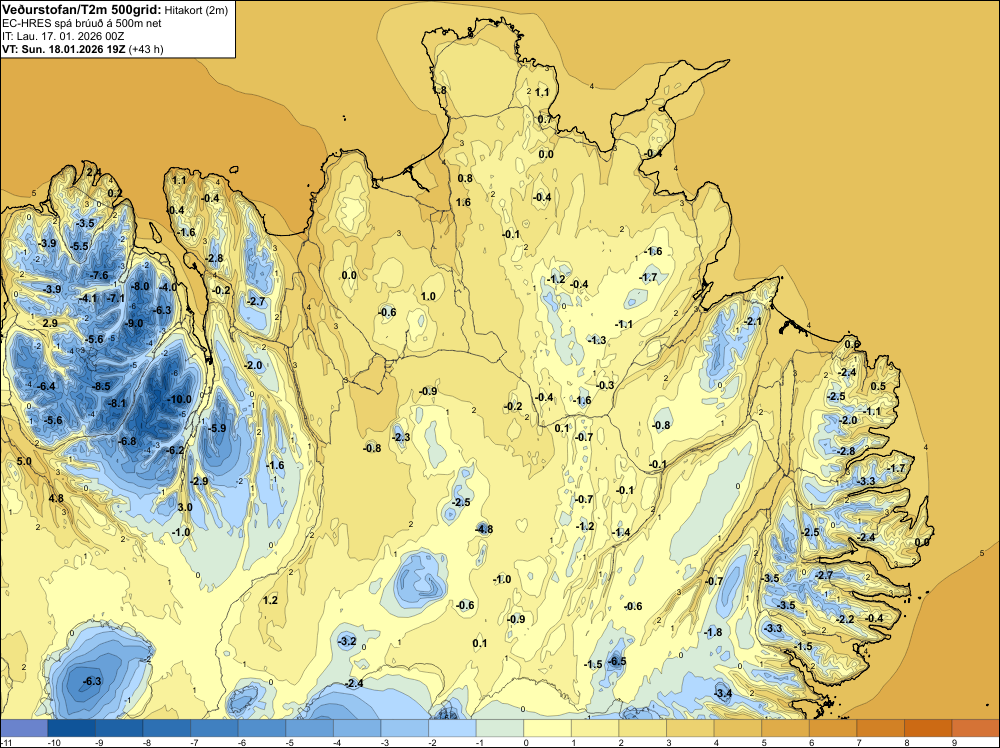The image size is (1000, 748).
Task: Click the positive value '4.8' near the west coast
Action: click(x=56, y=498)
